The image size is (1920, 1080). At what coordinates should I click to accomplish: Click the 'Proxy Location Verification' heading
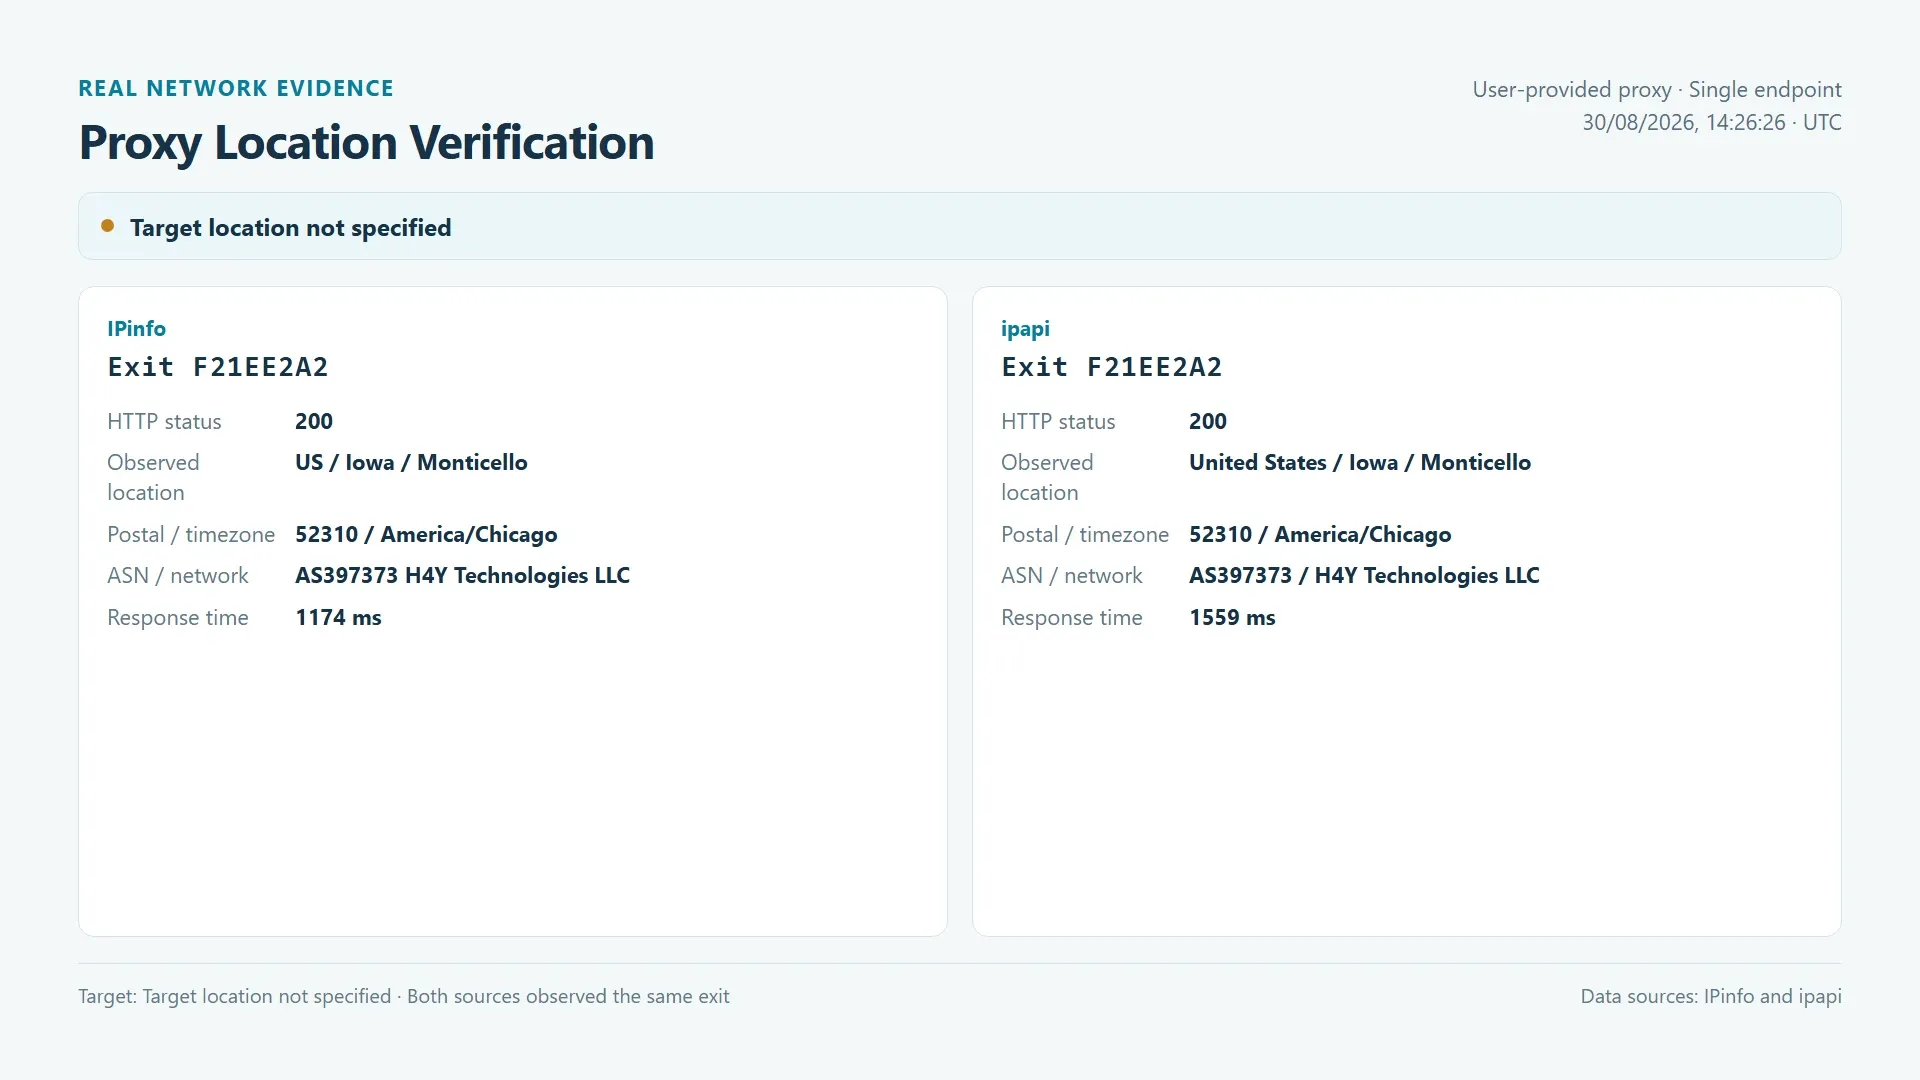pos(366,142)
